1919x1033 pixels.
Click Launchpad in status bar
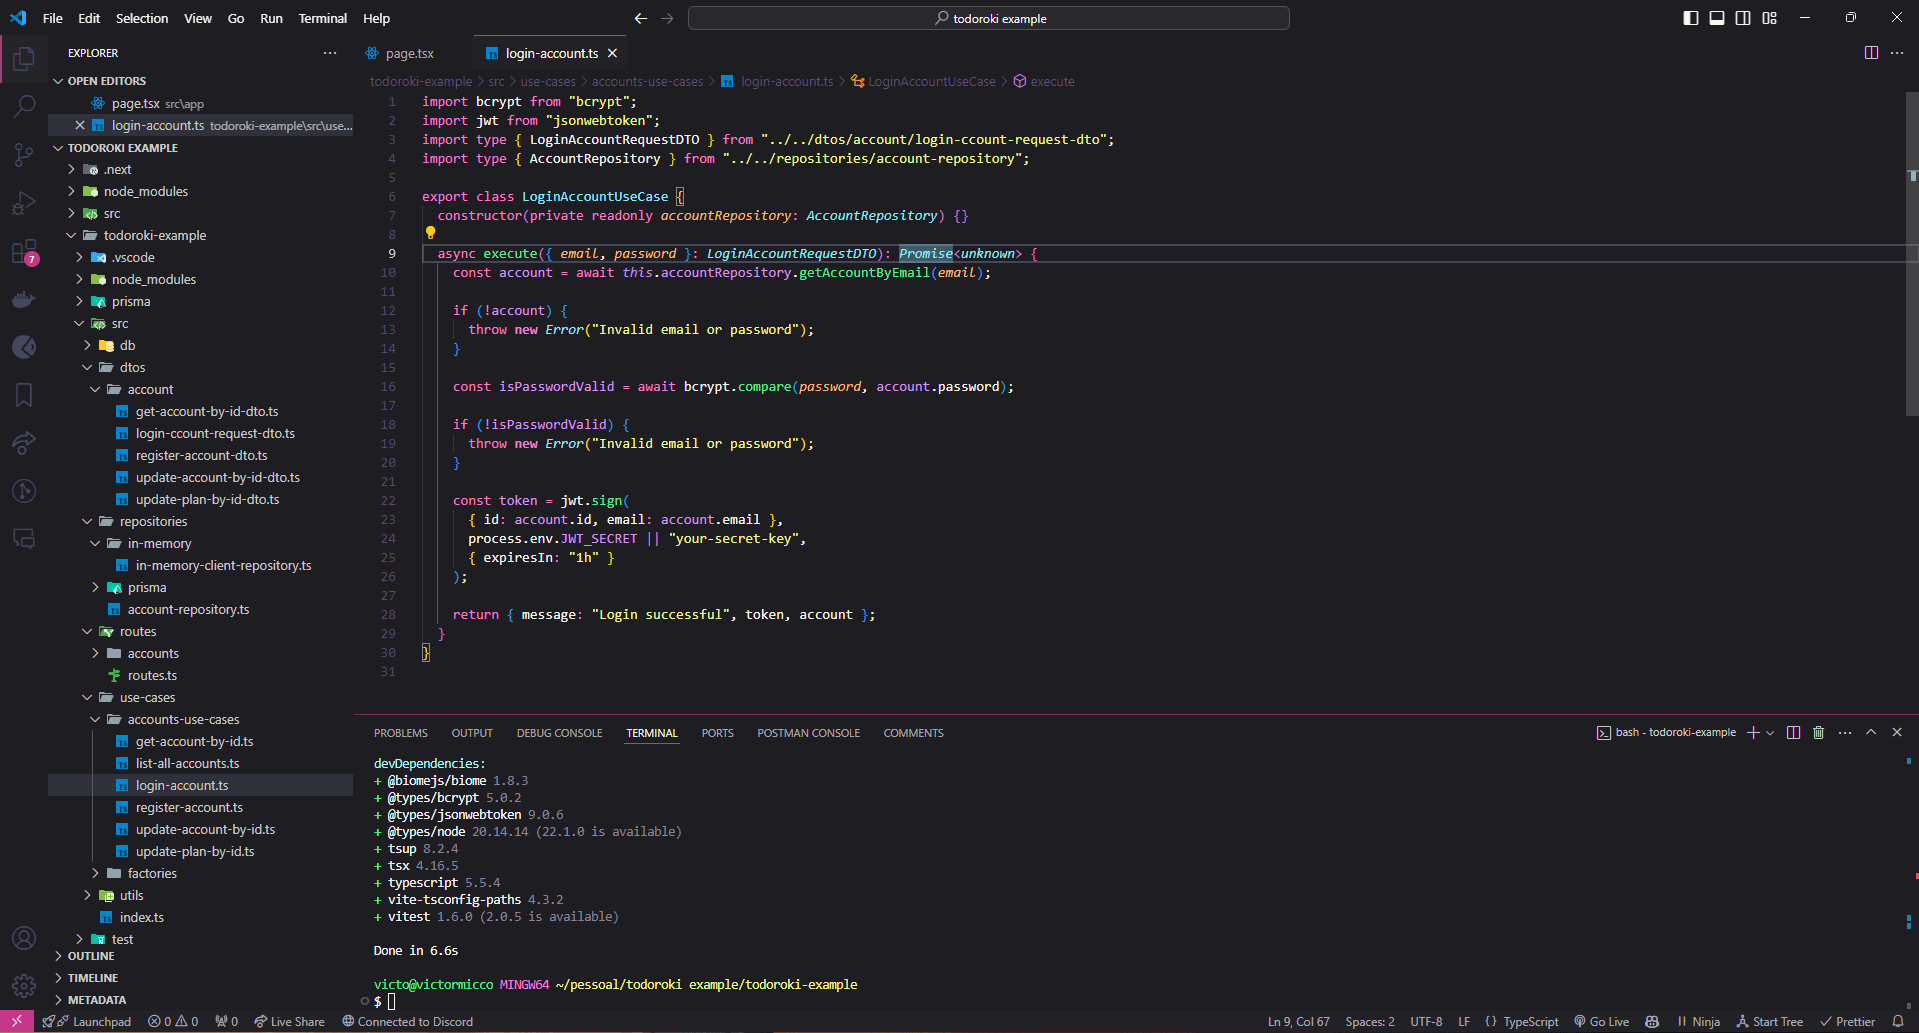click(87, 1021)
